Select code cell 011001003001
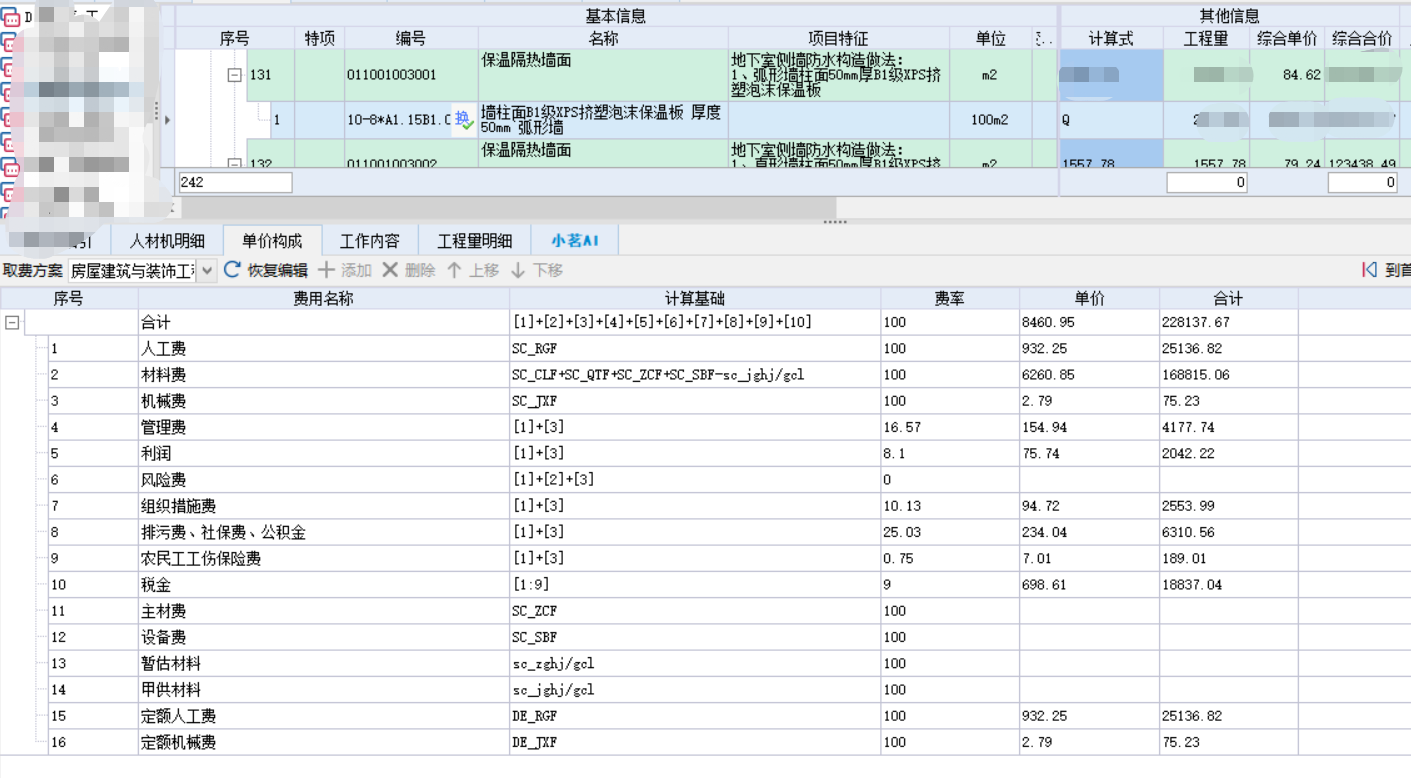This screenshot has width=1411, height=778. tap(410, 75)
